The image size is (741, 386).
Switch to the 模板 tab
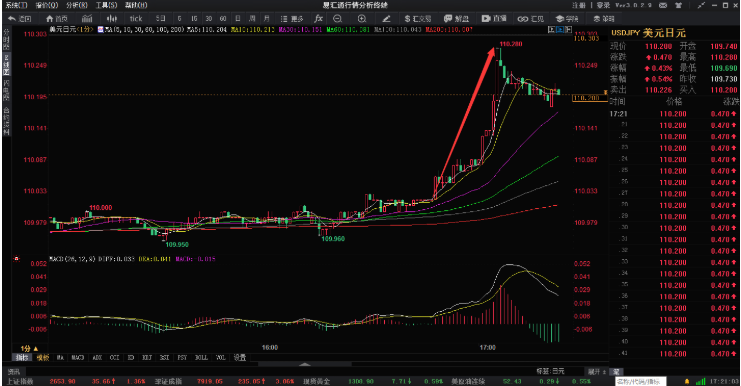point(43,358)
